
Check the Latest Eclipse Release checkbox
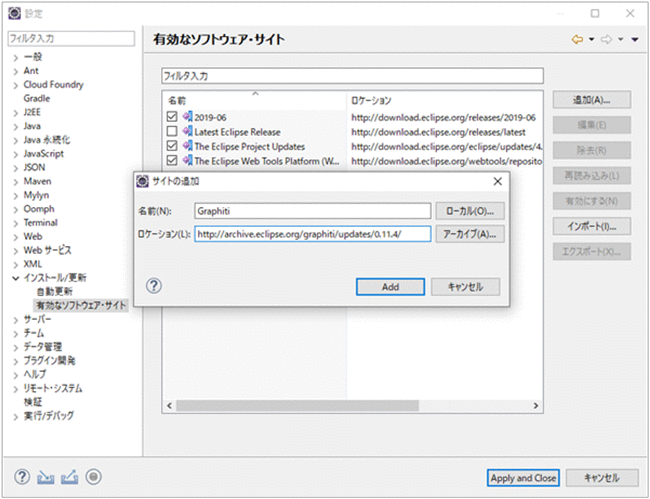172,131
